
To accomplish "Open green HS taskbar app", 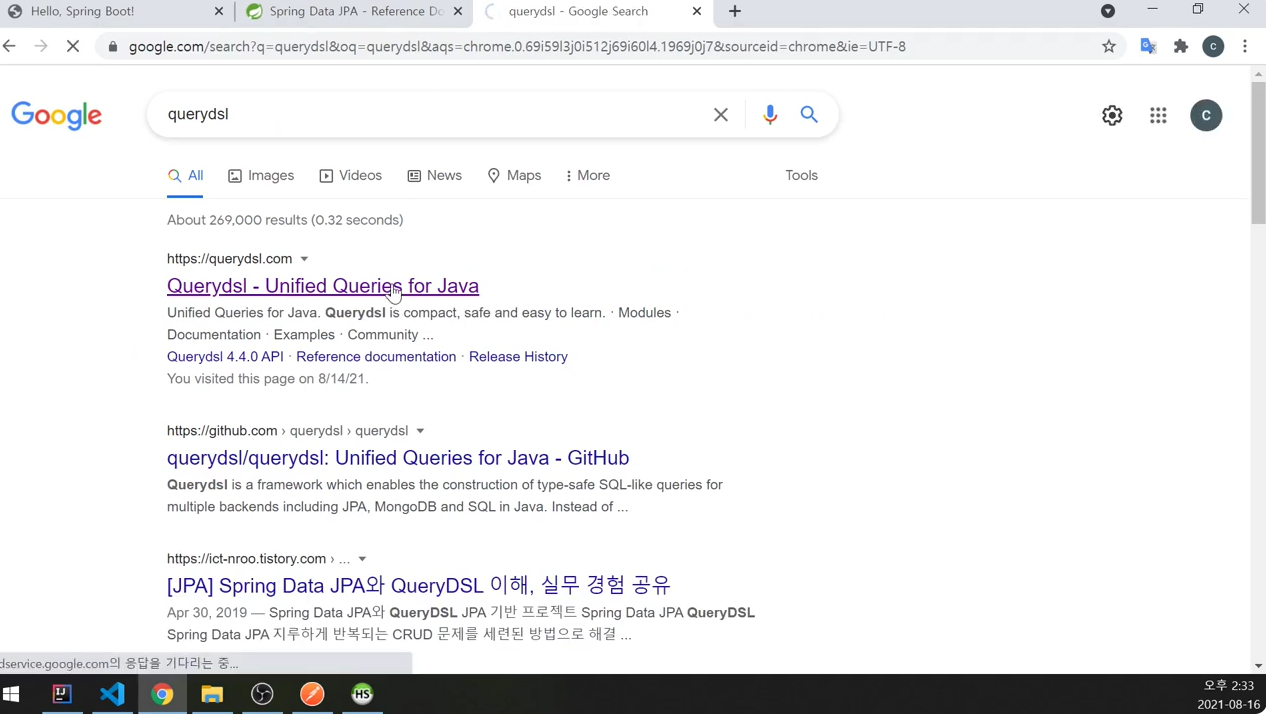I will coord(362,694).
